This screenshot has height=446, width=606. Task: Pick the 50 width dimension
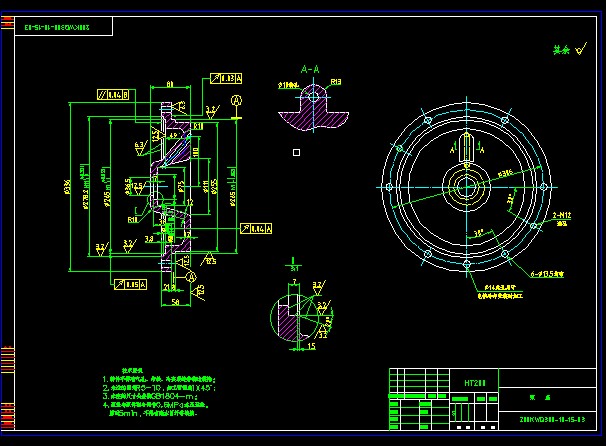click(175, 302)
